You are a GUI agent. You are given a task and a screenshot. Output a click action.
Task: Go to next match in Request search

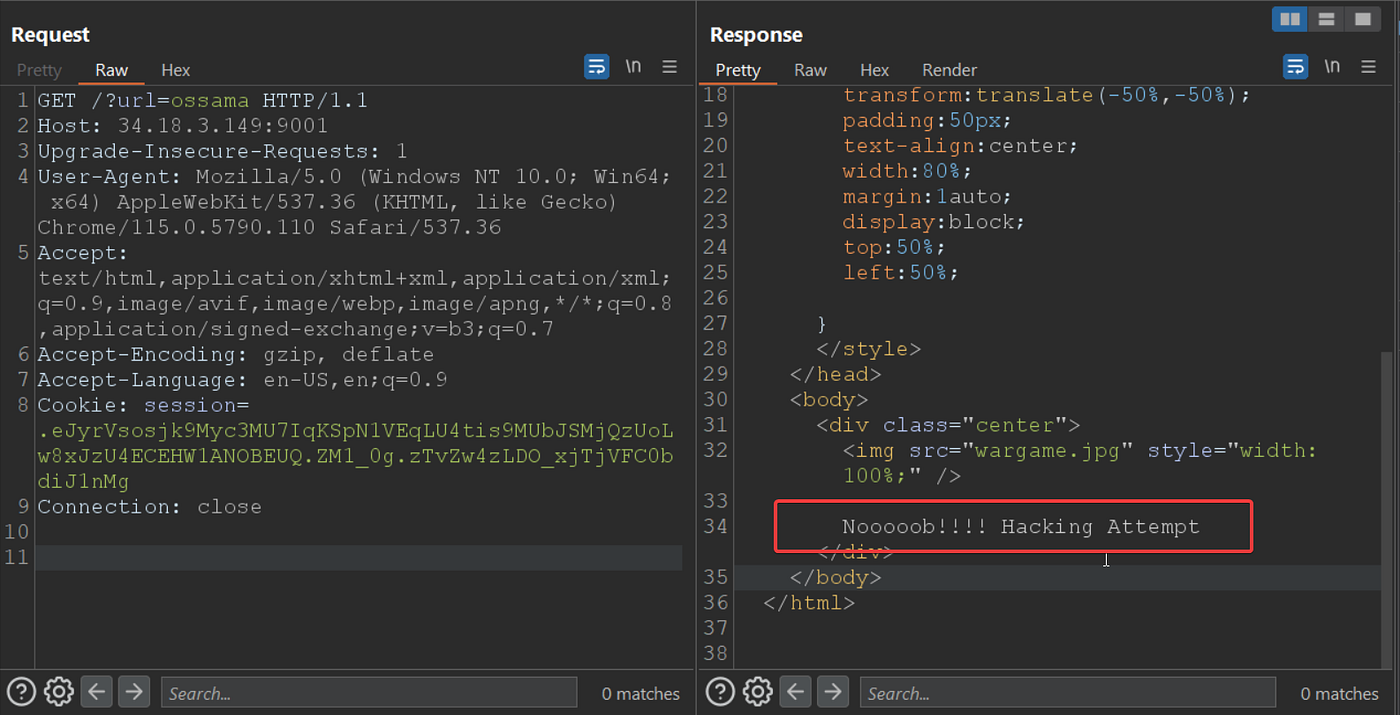tap(133, 691)
